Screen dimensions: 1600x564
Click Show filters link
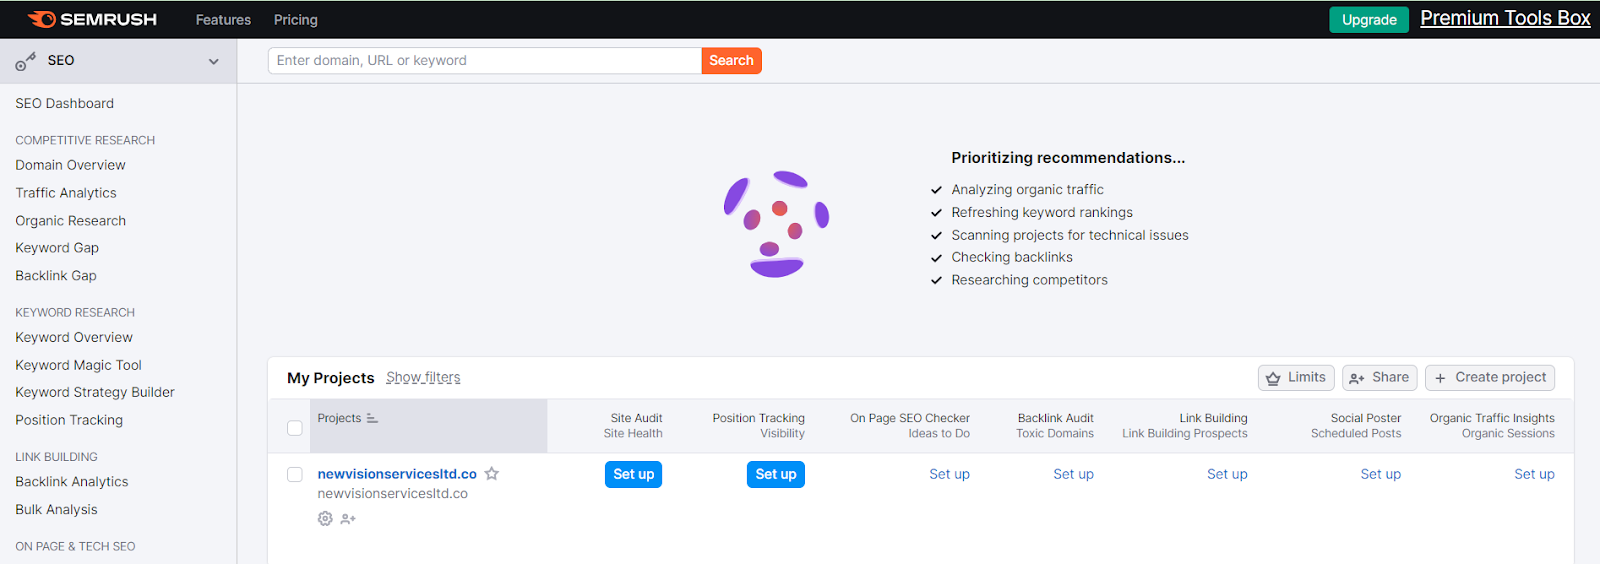tap(423, 378)
